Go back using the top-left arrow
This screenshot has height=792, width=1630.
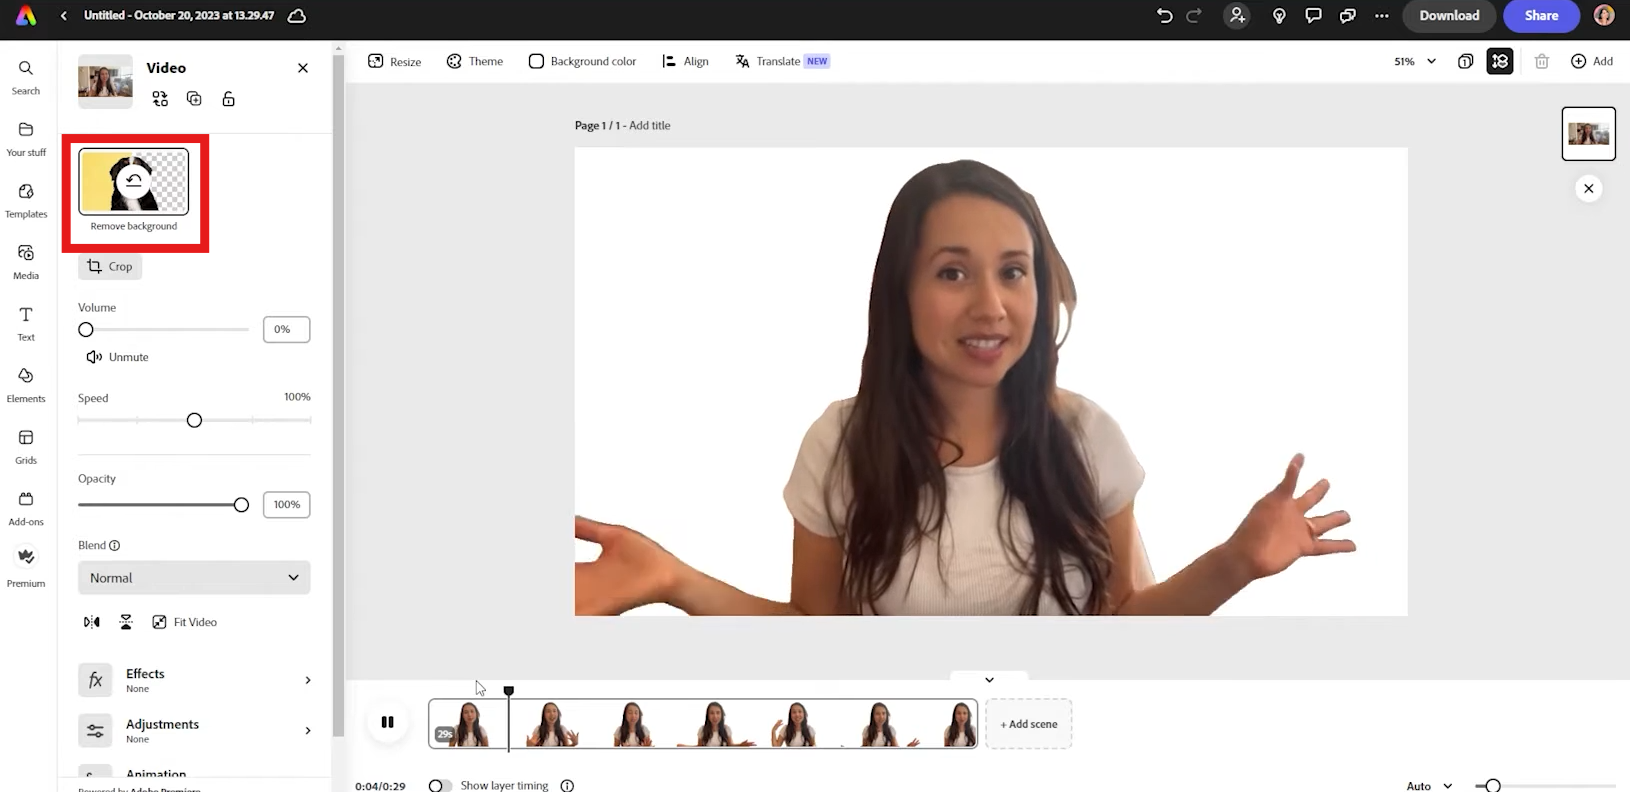pos(64,16)
